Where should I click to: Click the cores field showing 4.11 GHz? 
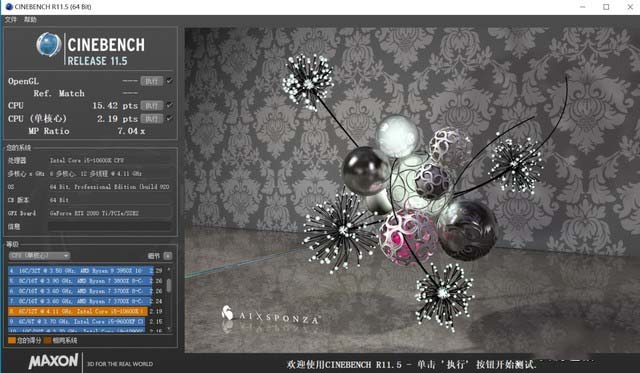tap(110, 173)
